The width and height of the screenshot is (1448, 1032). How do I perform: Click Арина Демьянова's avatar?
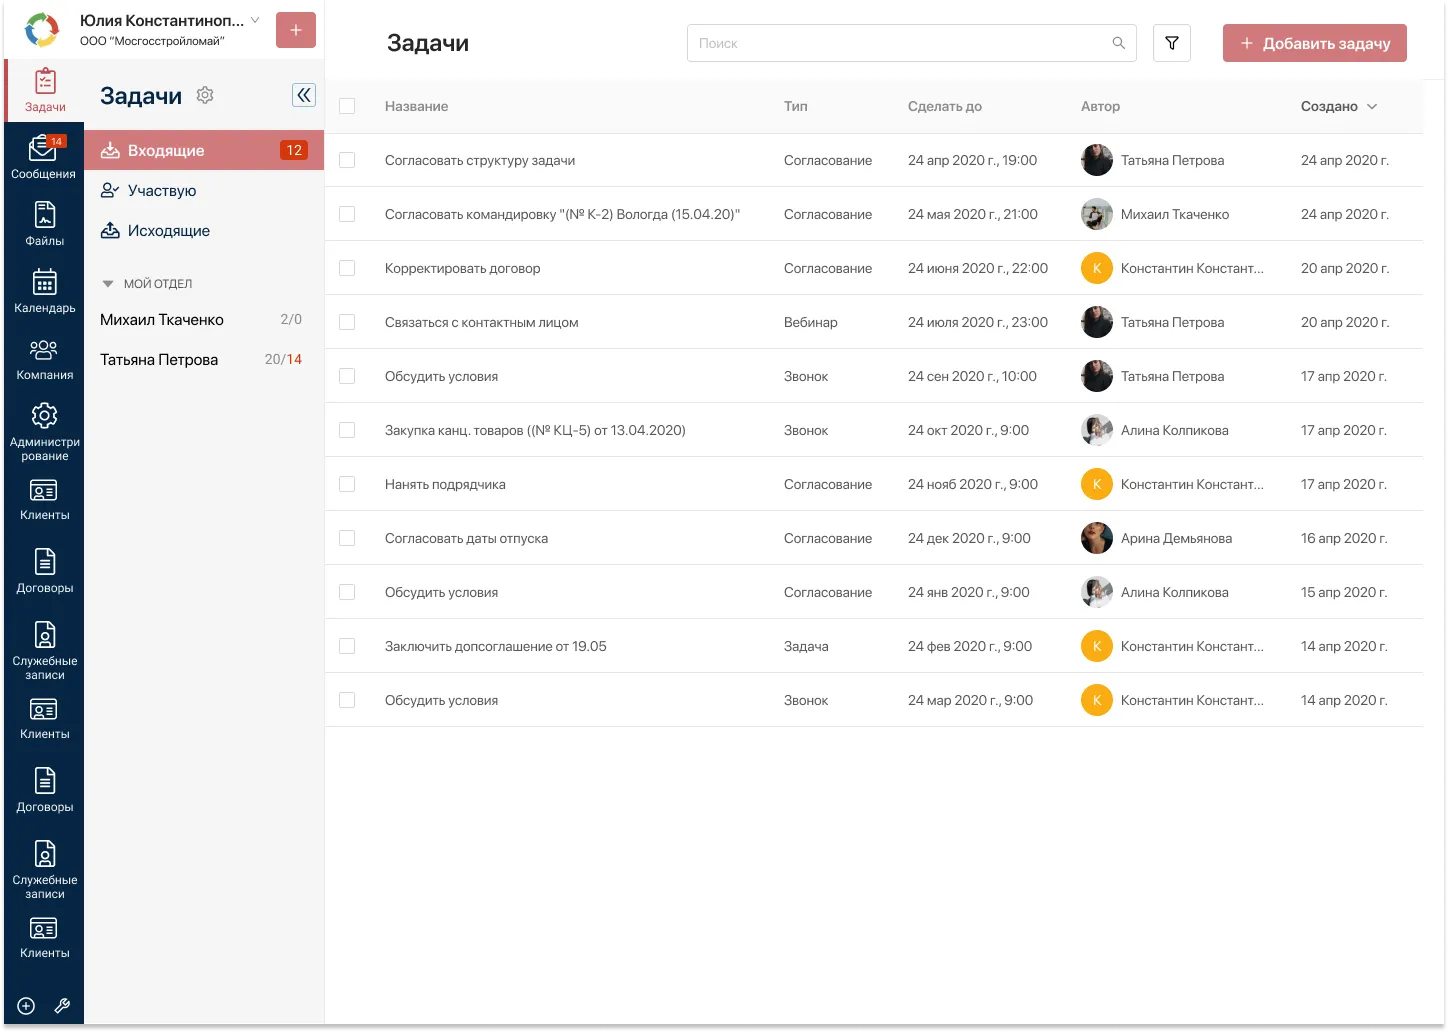(1097, 538)
